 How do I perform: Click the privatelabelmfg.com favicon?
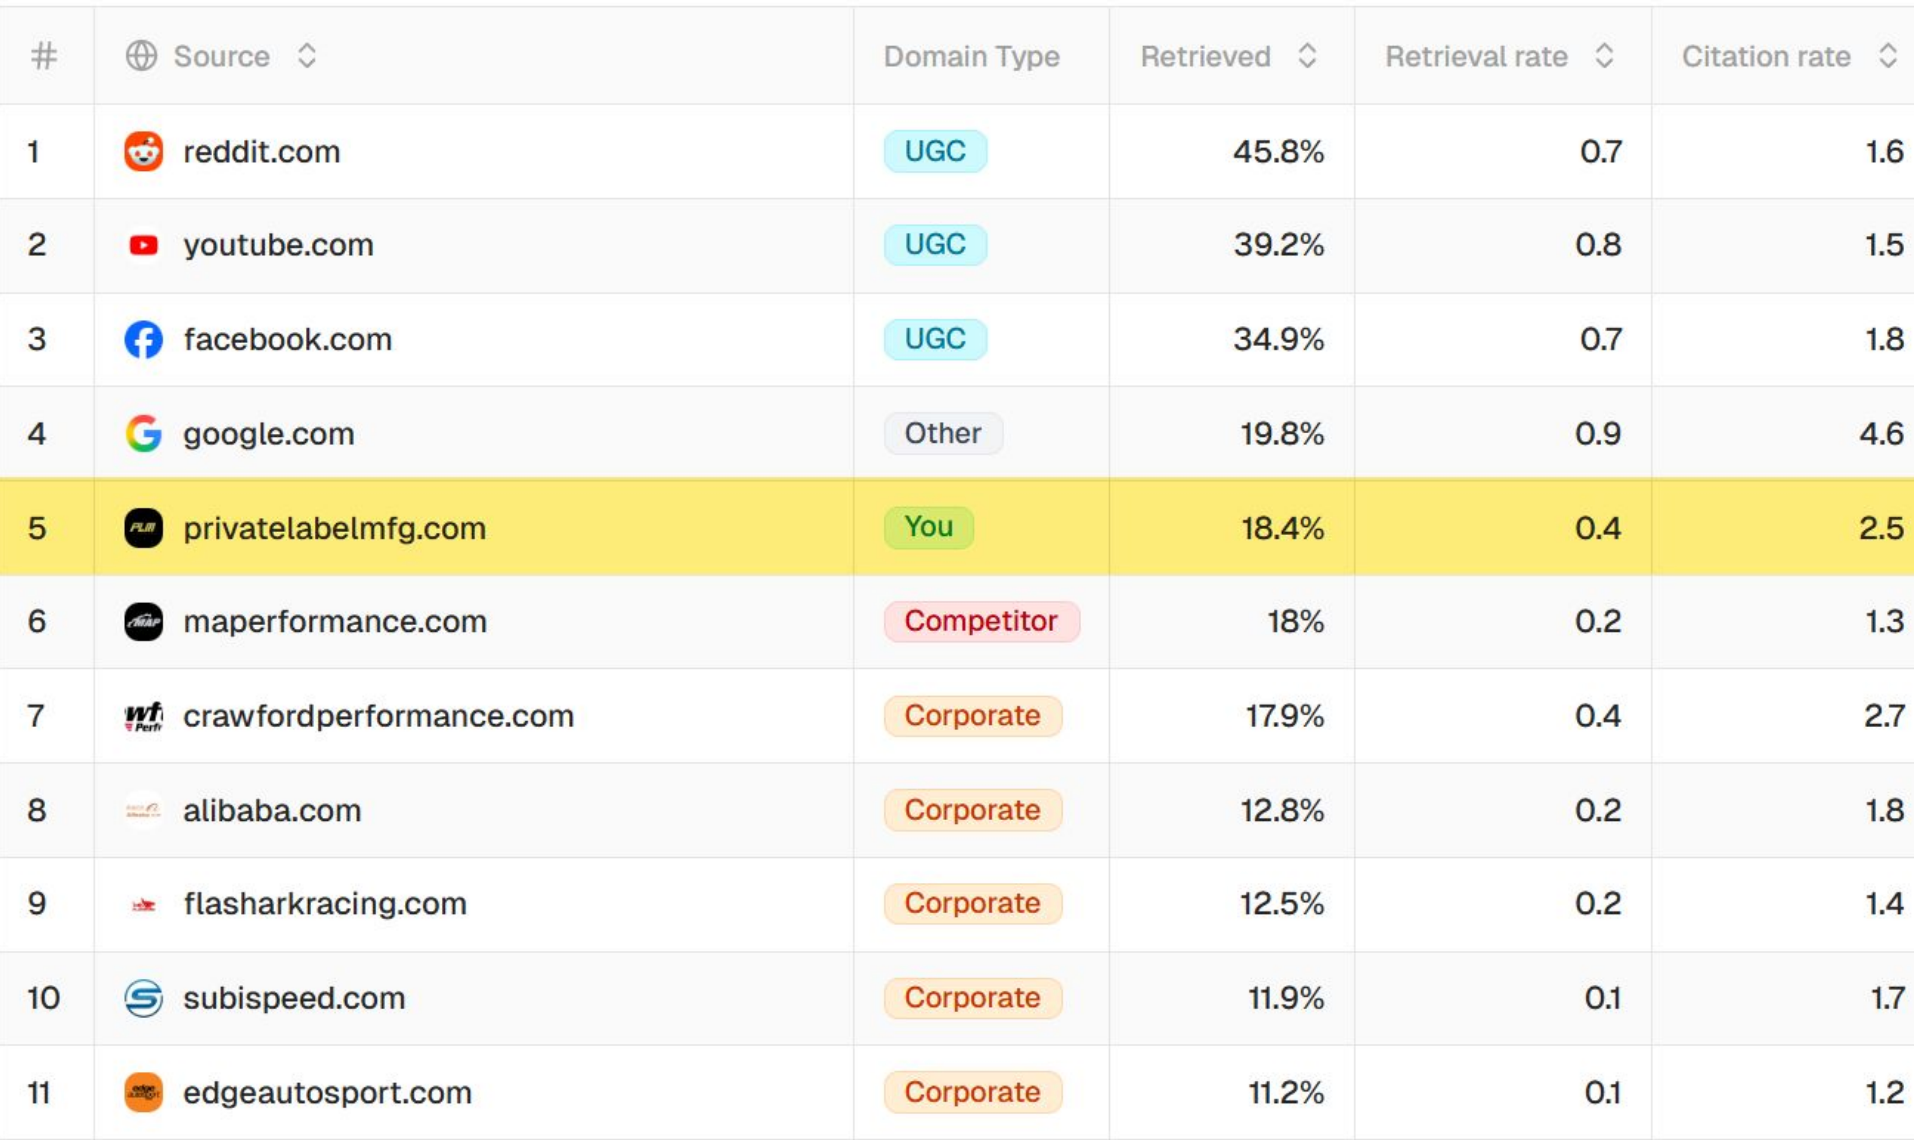point(143,528)
